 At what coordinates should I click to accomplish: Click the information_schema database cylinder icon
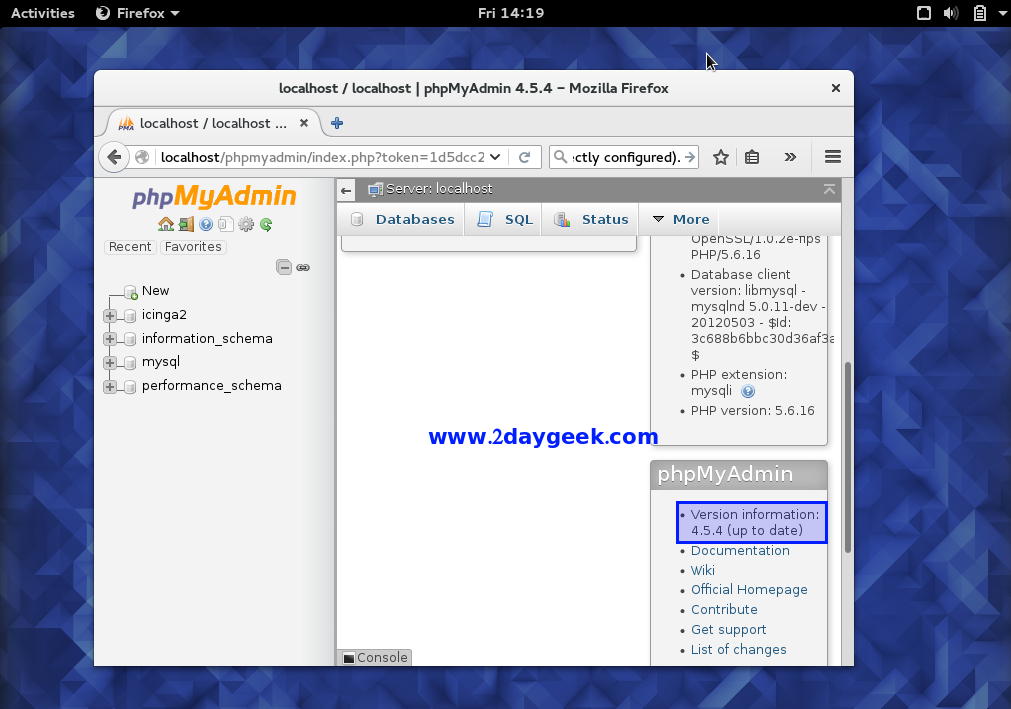click(x=130, y=339)
